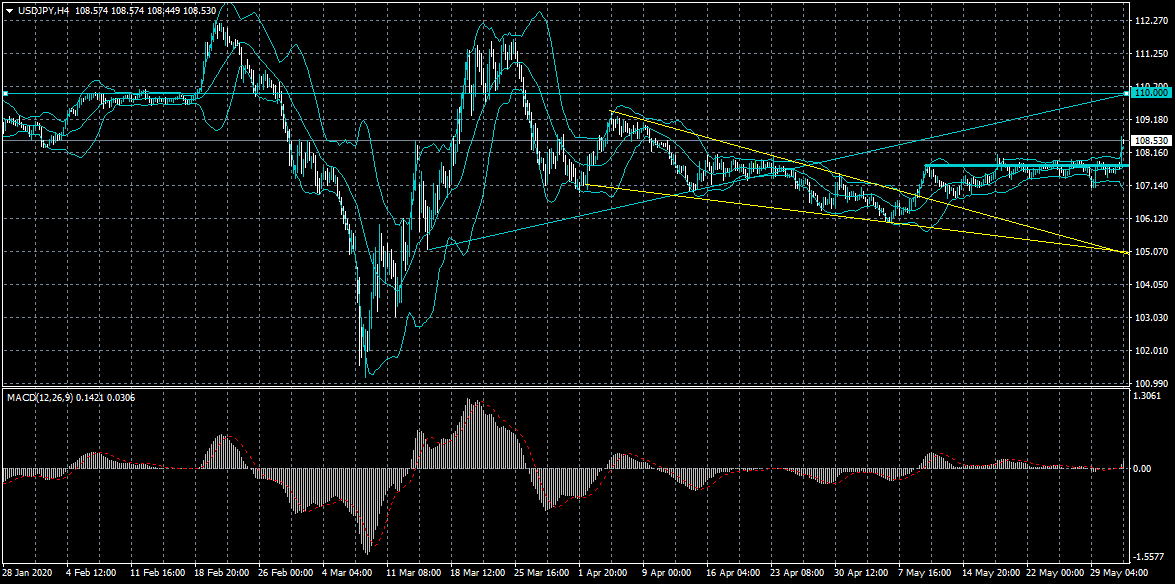This screenshot has width=1175, height=584.
Task: Select the USDJPY,H4 chart title text
Action: point(42,8)
